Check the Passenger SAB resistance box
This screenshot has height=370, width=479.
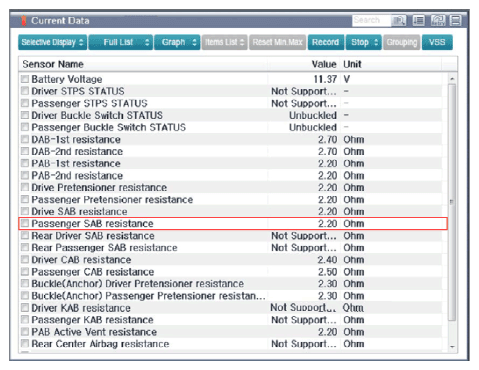pos(25,223)
